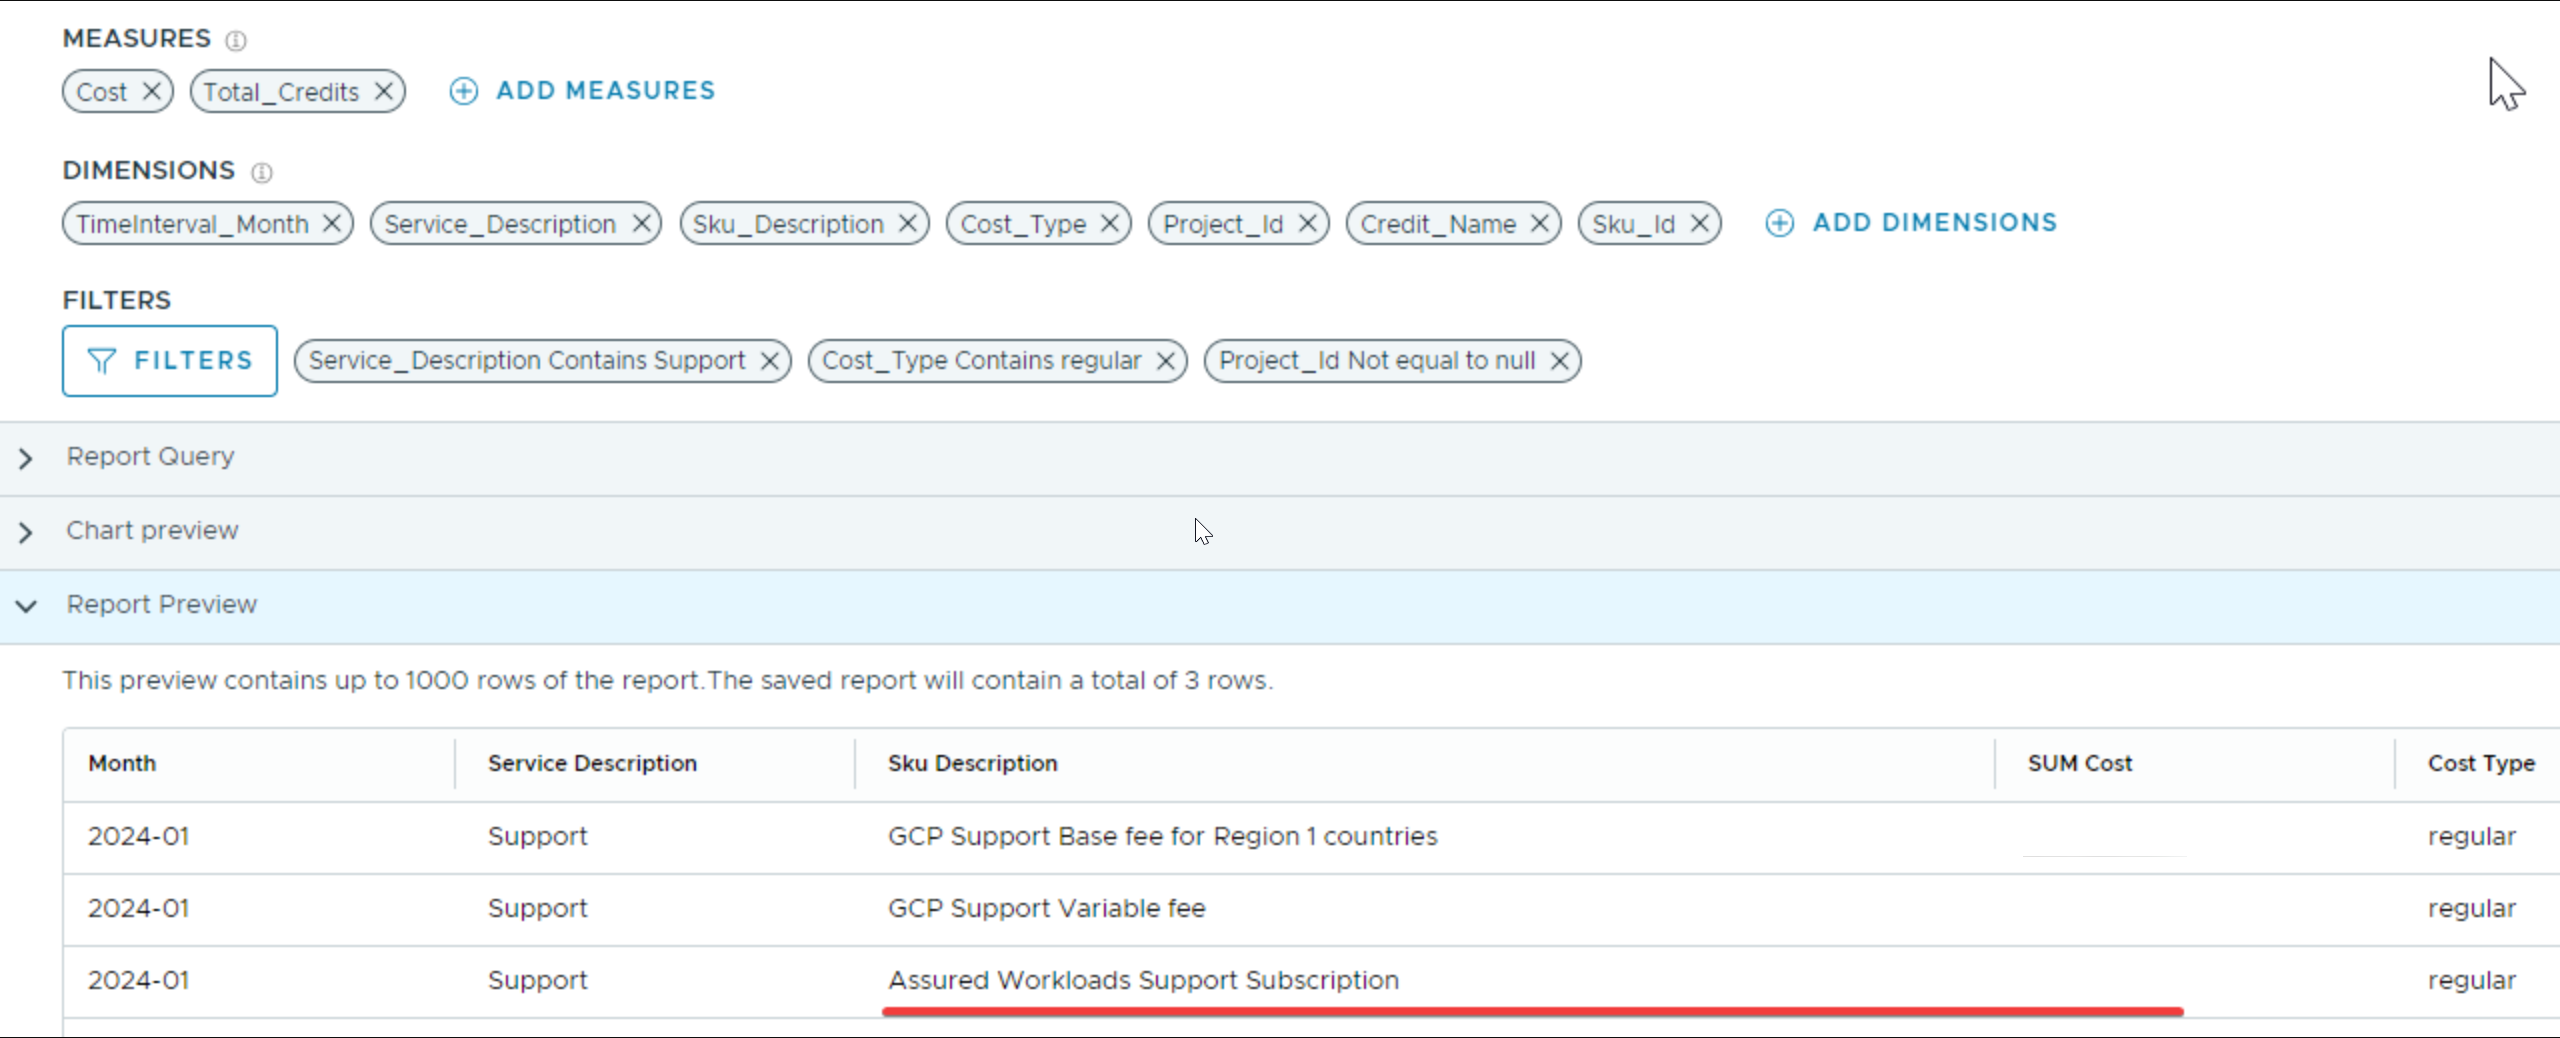Click Add Measures button
Viewport: 2560px width, 1038px height.
coord(583,91)
